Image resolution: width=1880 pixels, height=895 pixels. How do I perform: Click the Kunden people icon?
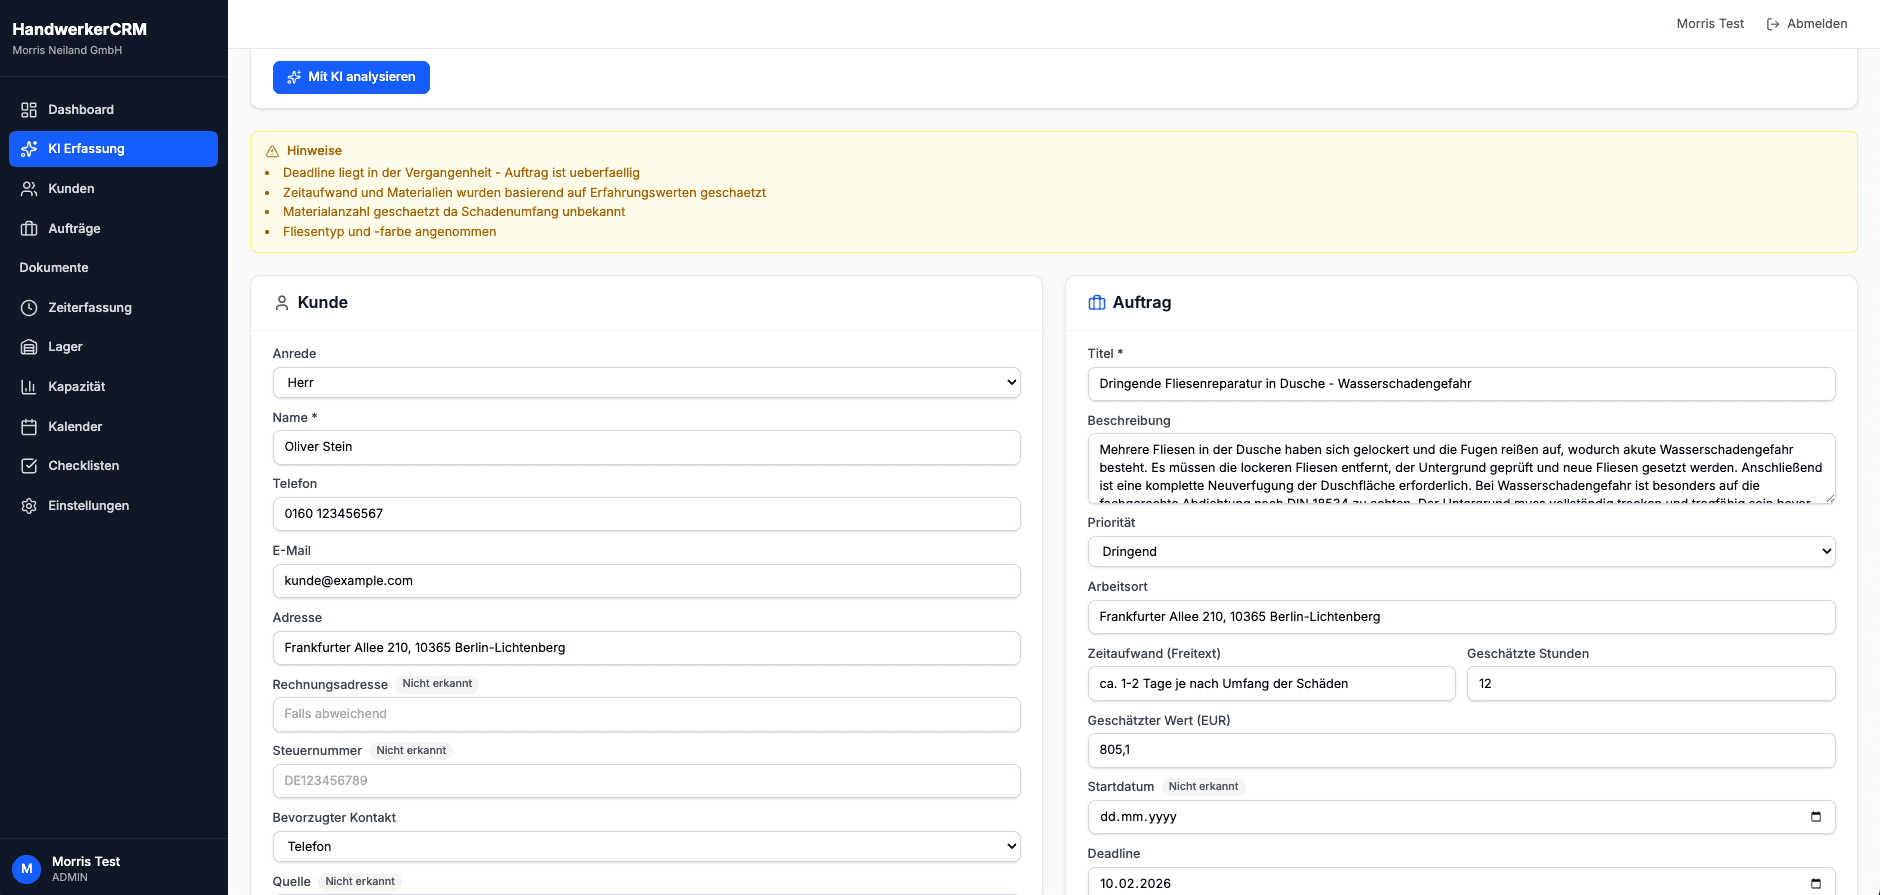29,189
